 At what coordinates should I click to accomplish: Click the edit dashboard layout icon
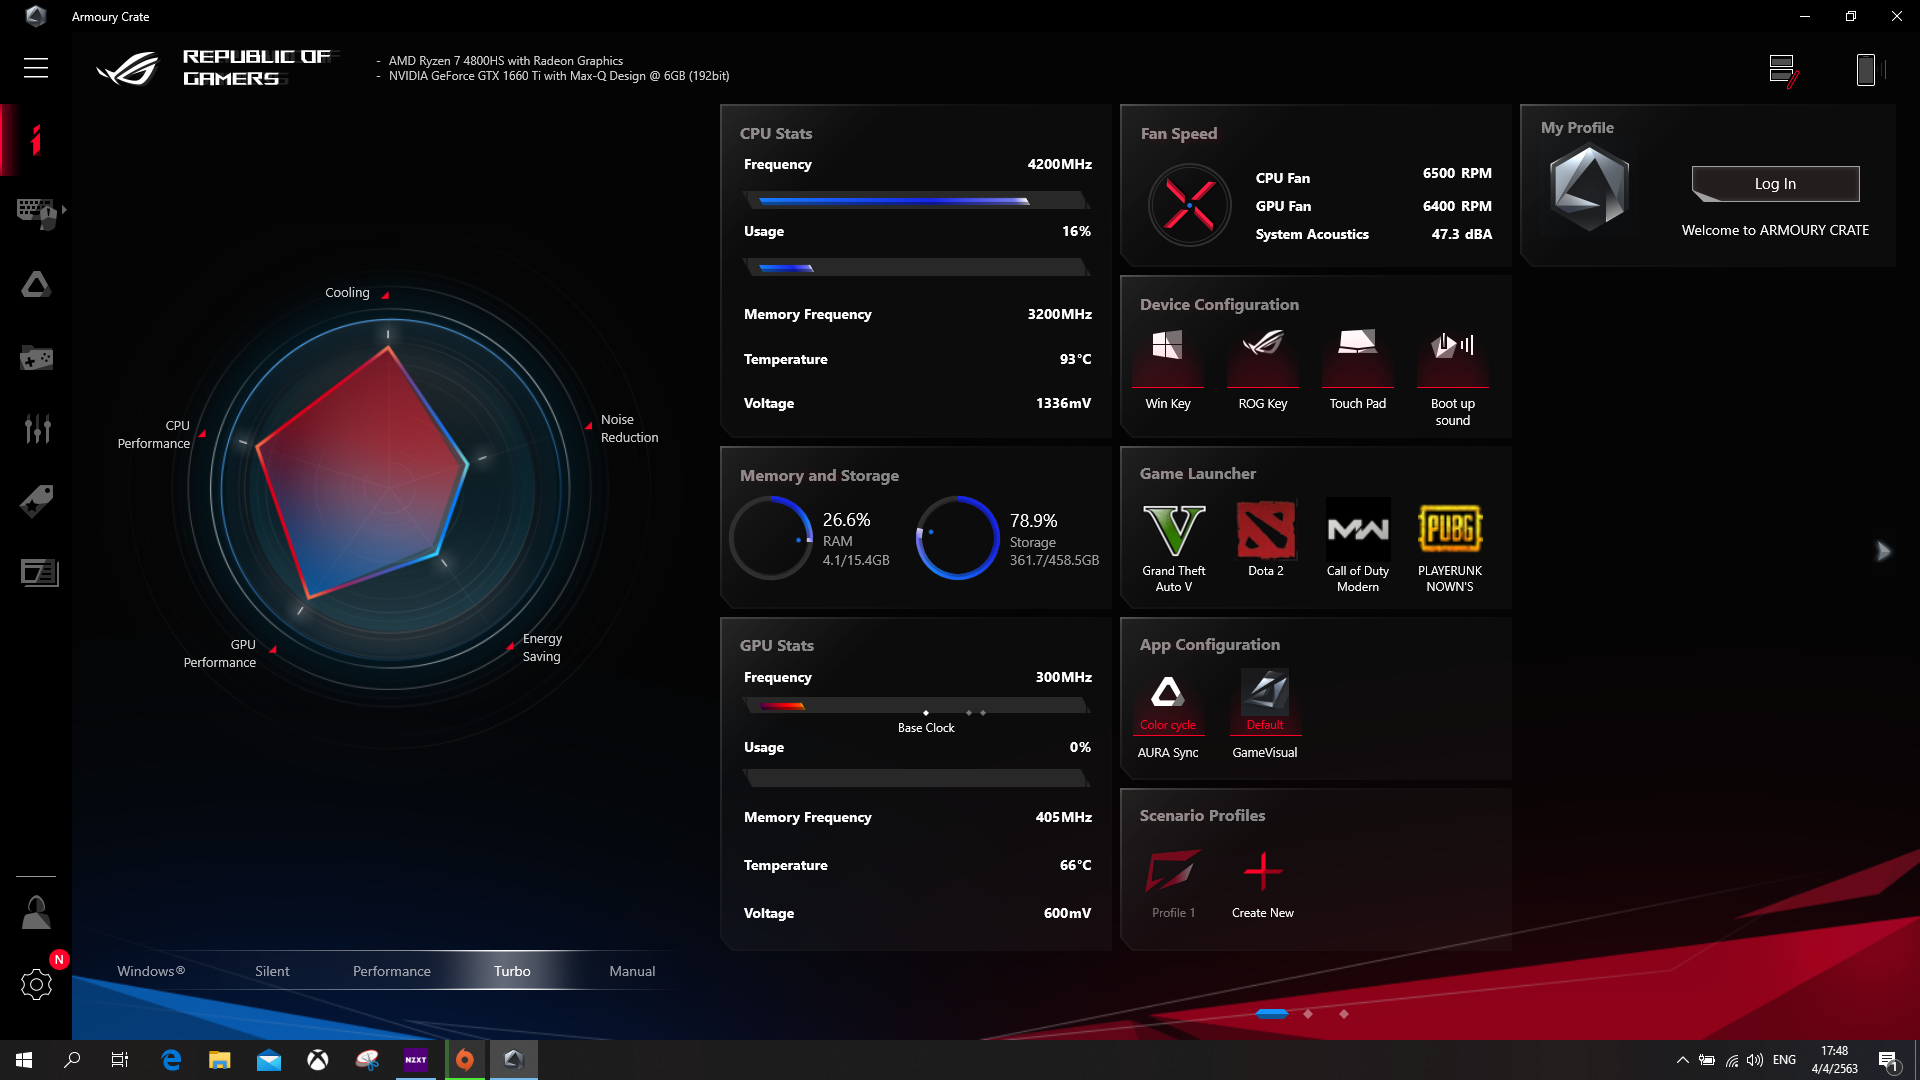pos(1783,70)
